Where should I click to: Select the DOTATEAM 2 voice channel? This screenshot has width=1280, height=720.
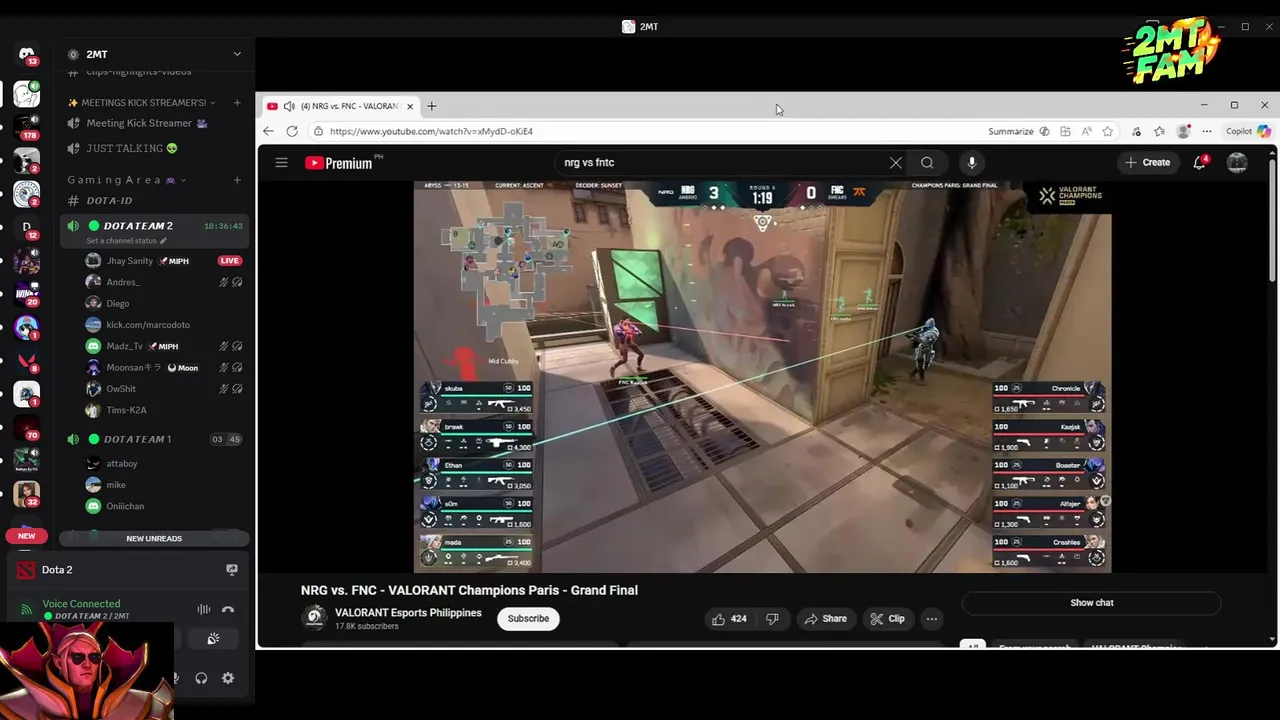click(x=153, y=230)
